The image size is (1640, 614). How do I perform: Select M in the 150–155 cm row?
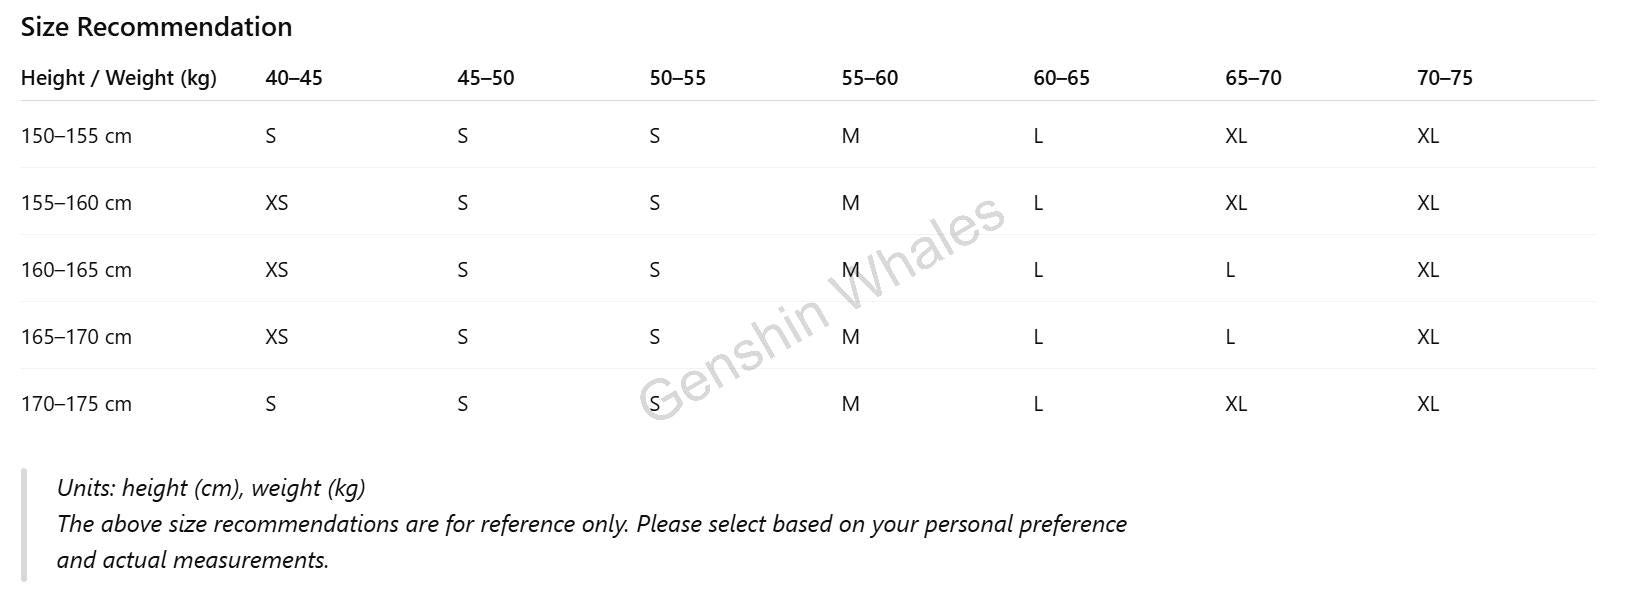851,136
